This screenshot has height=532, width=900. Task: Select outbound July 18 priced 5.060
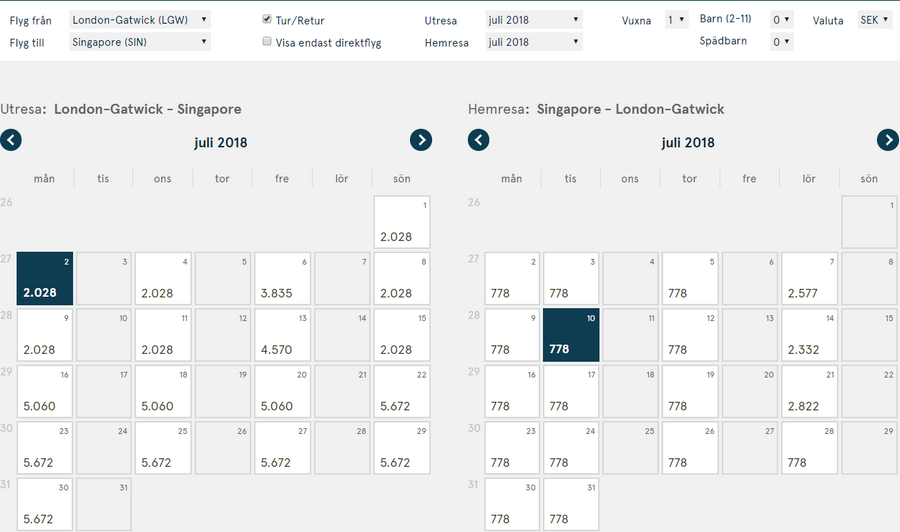(163, 391)
